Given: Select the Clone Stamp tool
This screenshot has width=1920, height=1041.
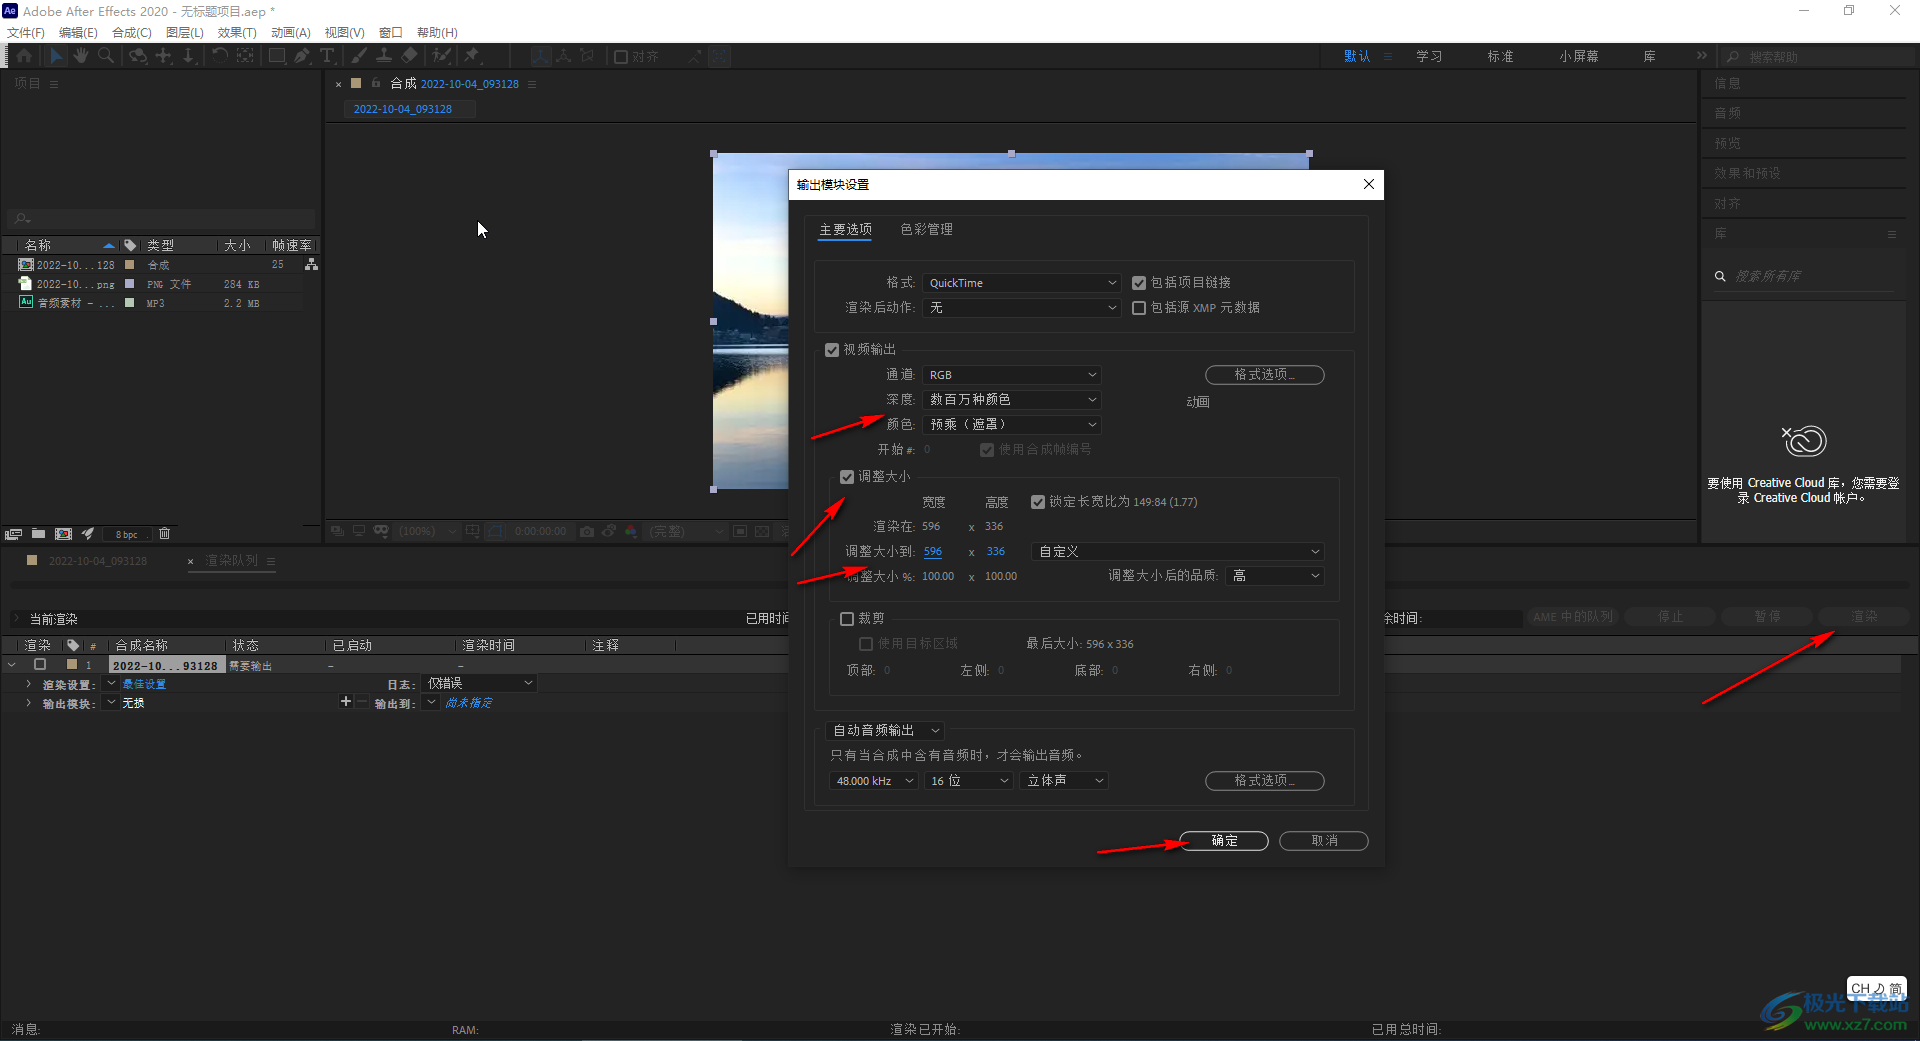Looking at the screenshot, I should pyautogui.click(x=384, y=56).
